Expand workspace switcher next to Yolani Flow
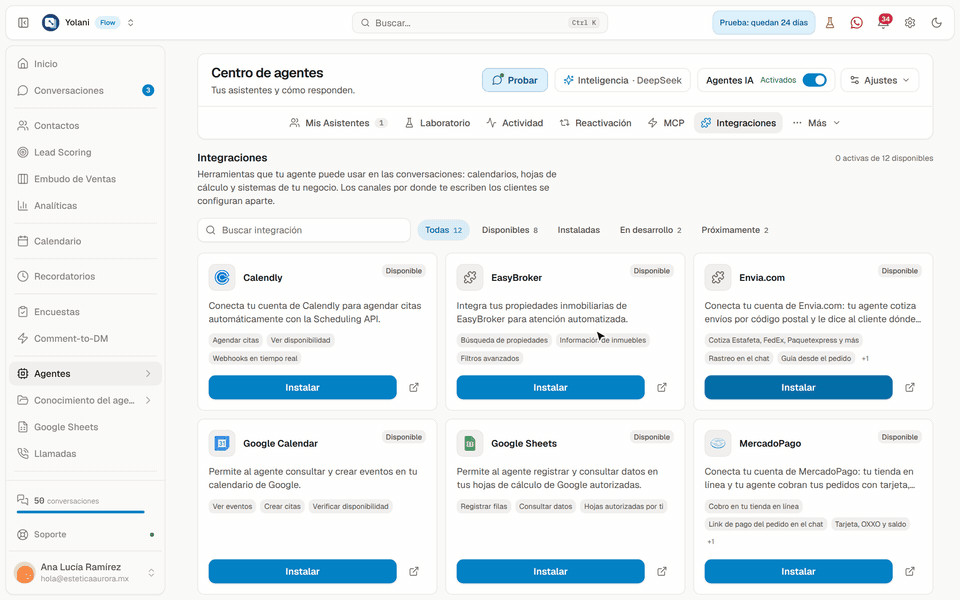This screenshot has width=960, height=600. click(130, 23)
